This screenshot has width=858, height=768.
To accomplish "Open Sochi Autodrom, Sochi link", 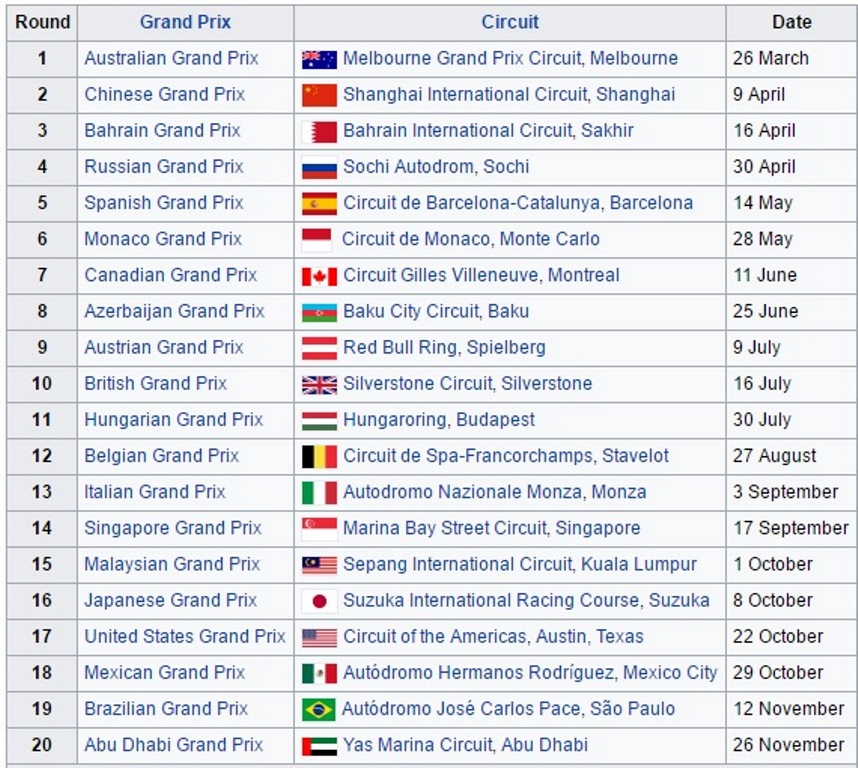I will pos(436,166).
